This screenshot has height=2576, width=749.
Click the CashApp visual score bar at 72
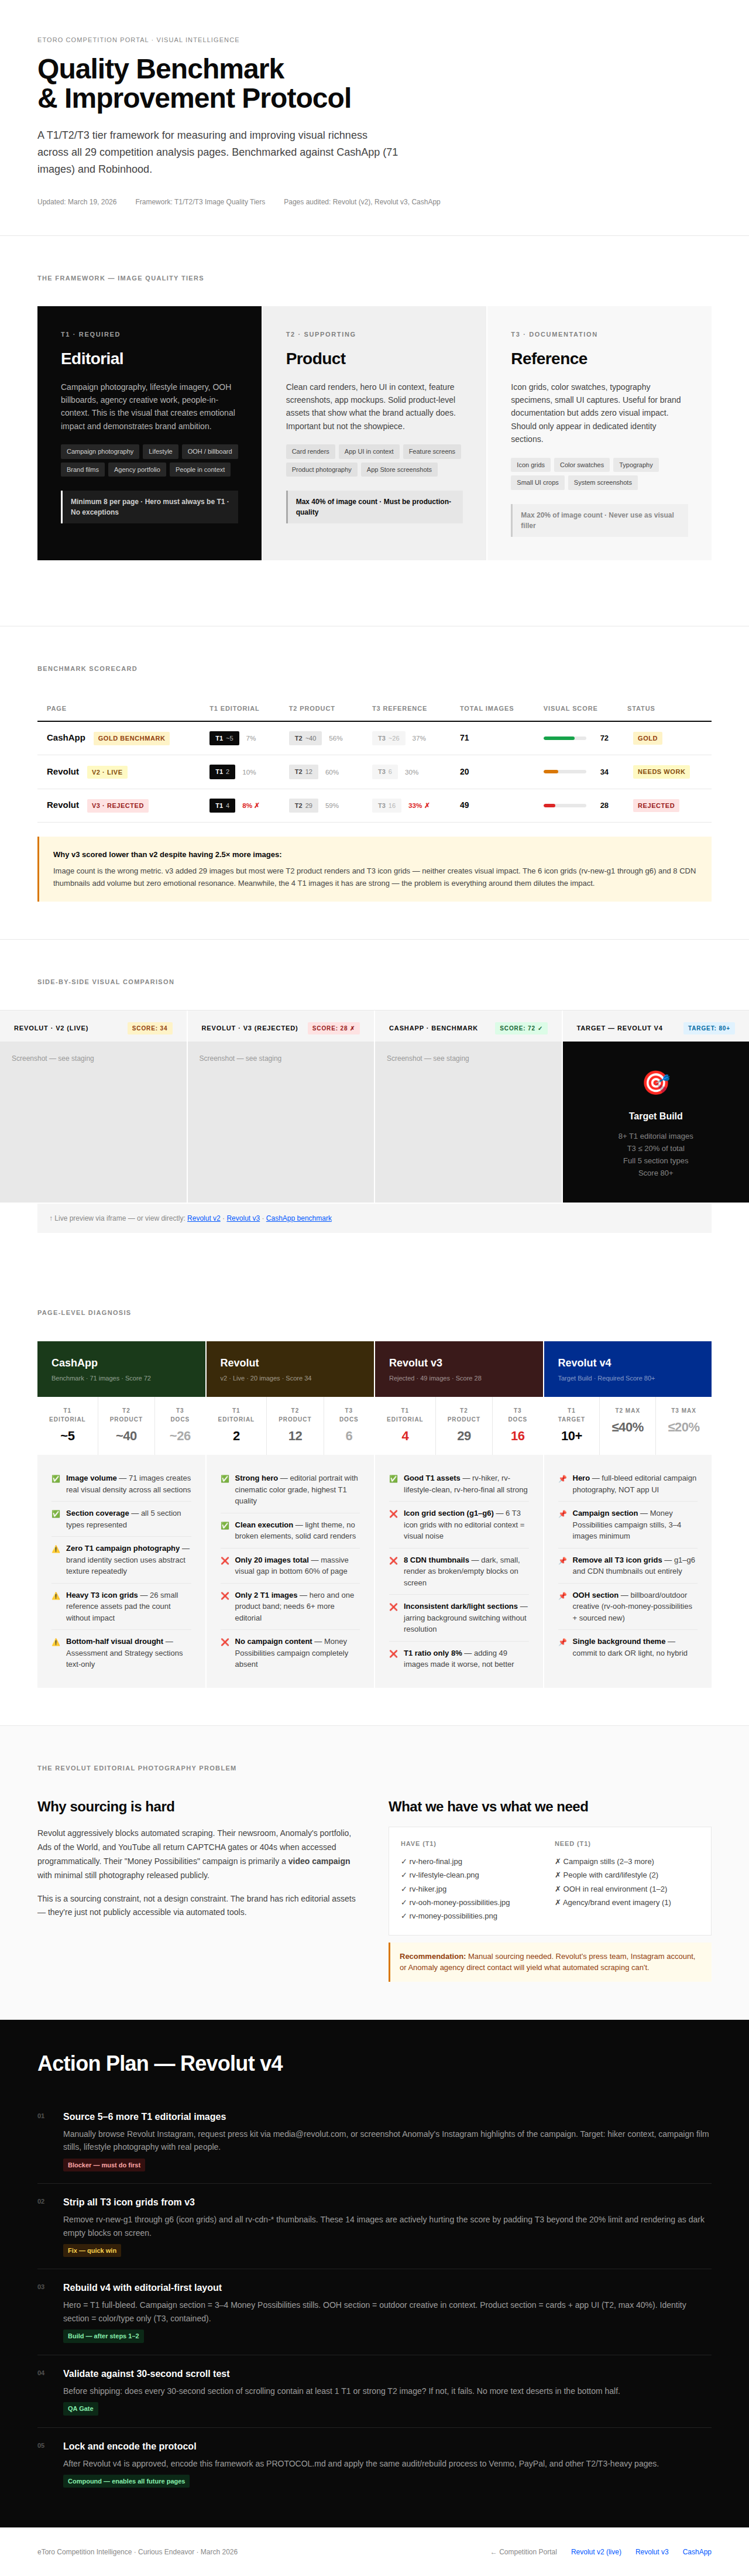[565, 738]
